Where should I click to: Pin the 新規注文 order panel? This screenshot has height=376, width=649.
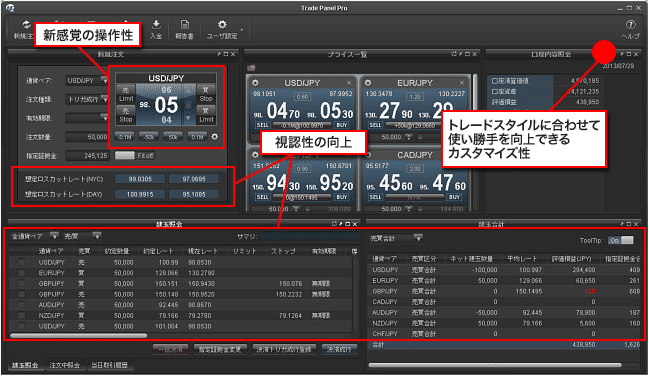(x=219, y=54)
